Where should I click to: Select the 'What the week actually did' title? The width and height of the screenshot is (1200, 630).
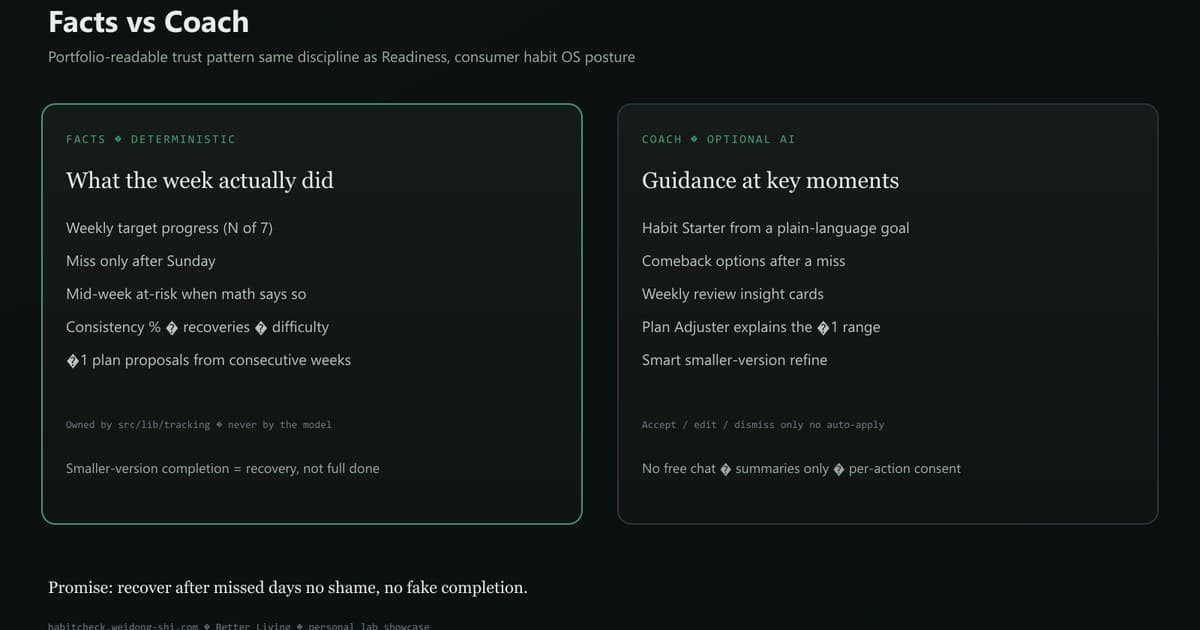click(x=200, y=181)
